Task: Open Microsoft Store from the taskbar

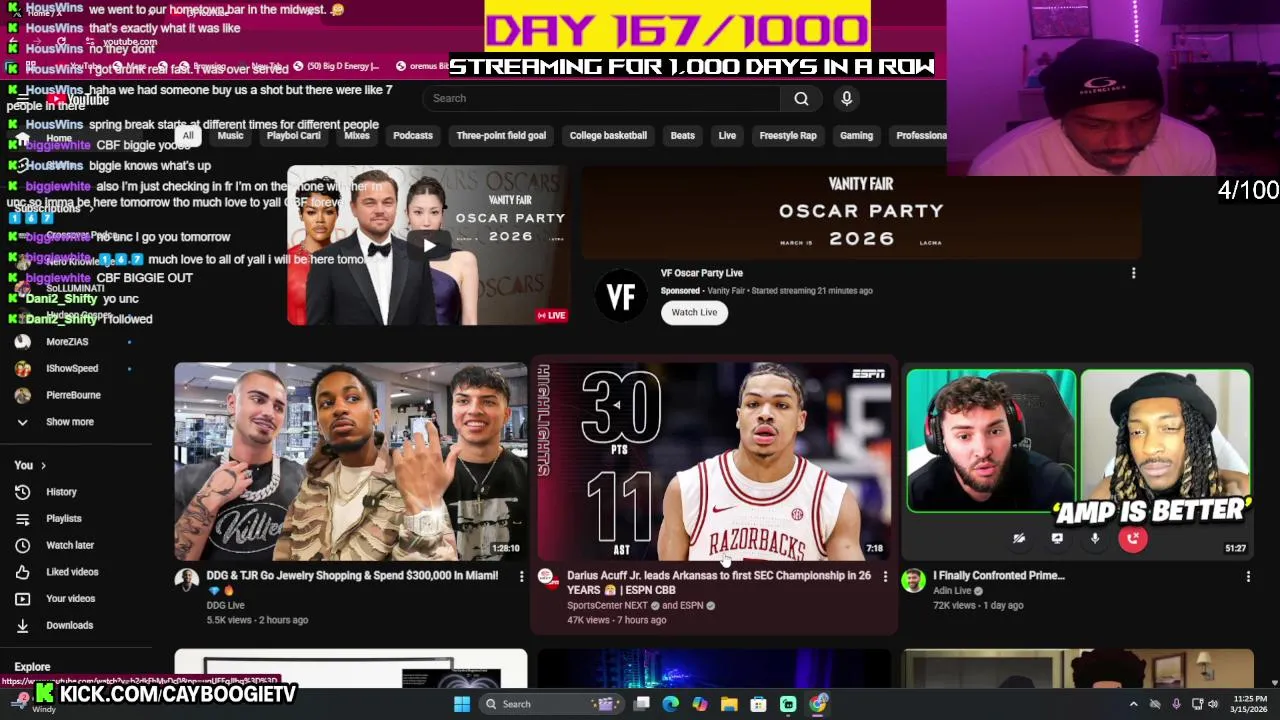Action: tap(758, 704)
